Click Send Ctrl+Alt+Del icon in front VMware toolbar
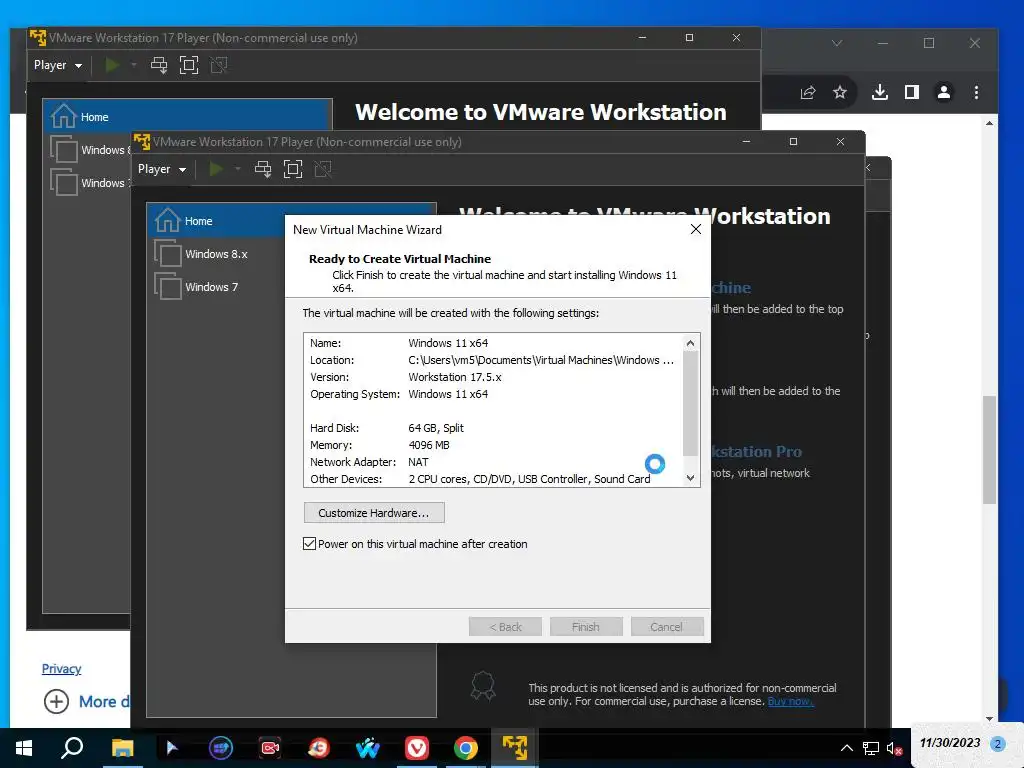1024x768 pixels. point(263,169)
